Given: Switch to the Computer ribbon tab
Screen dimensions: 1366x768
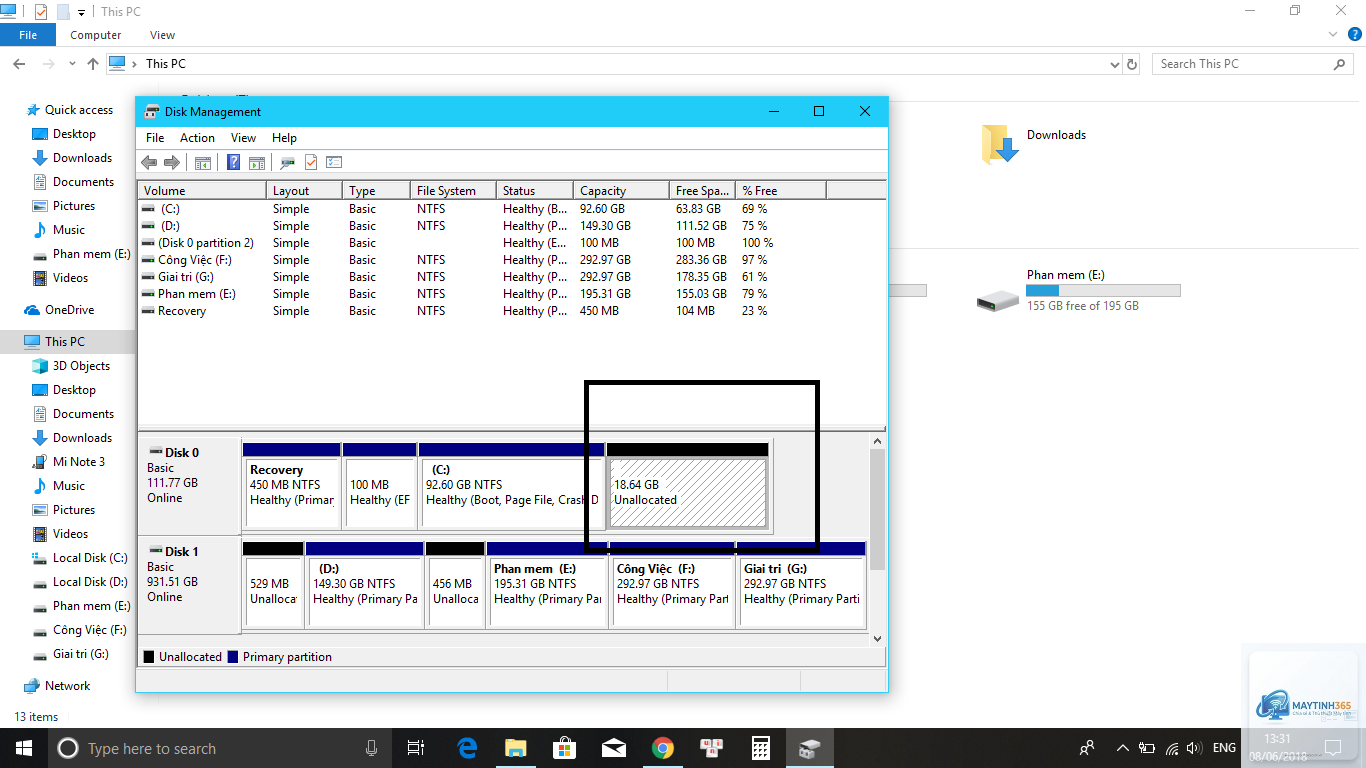Looking at the screenshot, I should click(x=96, y=35).
